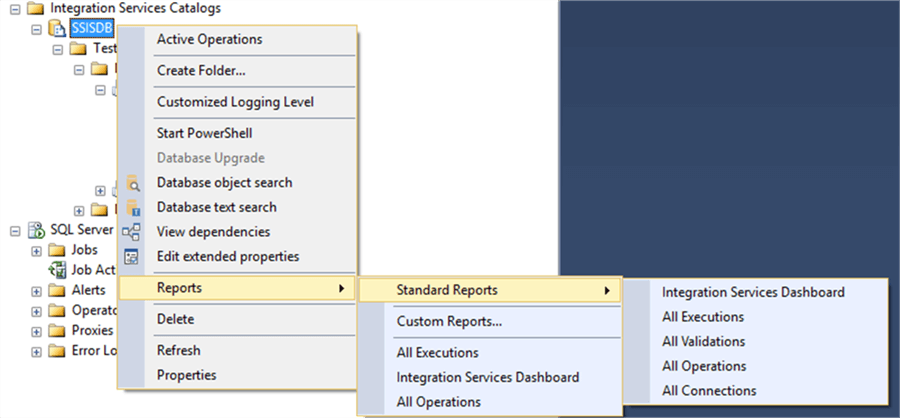Screen dimensions: 900x418
Task: Click the View dependencies icon
Action: (x=132, y=232)
